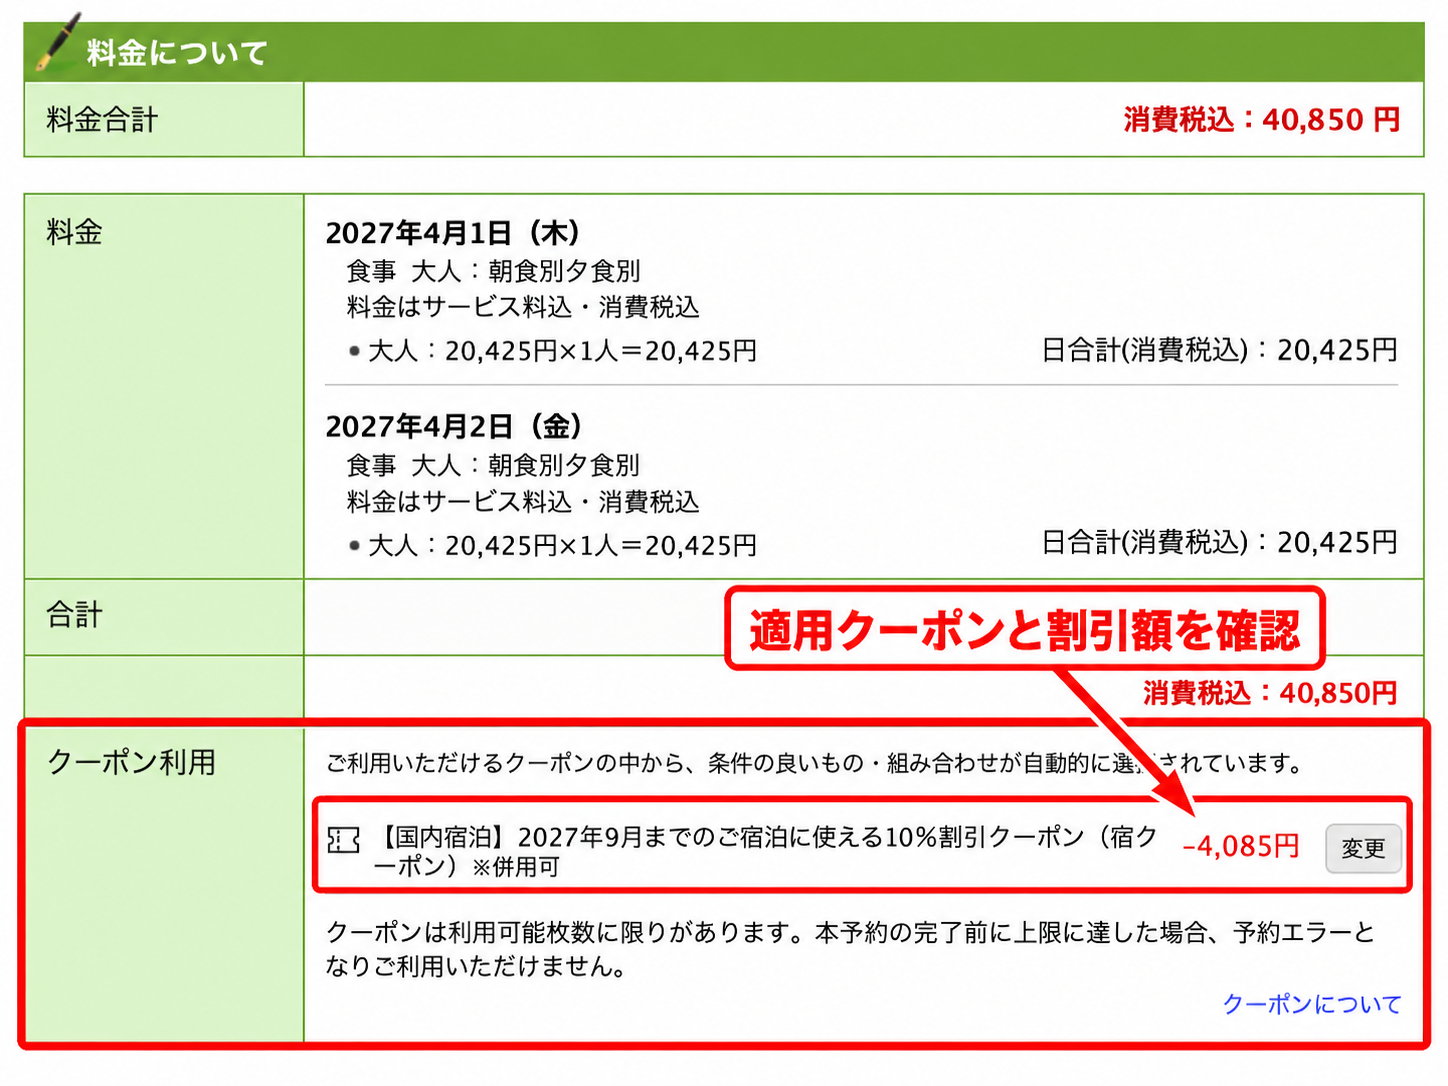The width and height of the screenshot is (1448, 1086).
Task: Click the lower 消費税込：40,850円 total
Action: (x=1270, y=693)
